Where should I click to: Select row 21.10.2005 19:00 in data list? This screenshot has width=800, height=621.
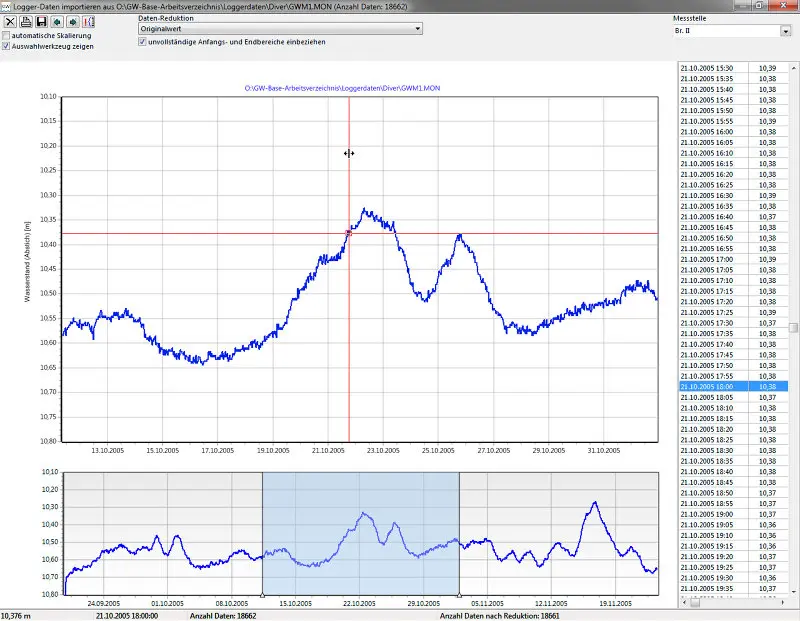point(734,514)
